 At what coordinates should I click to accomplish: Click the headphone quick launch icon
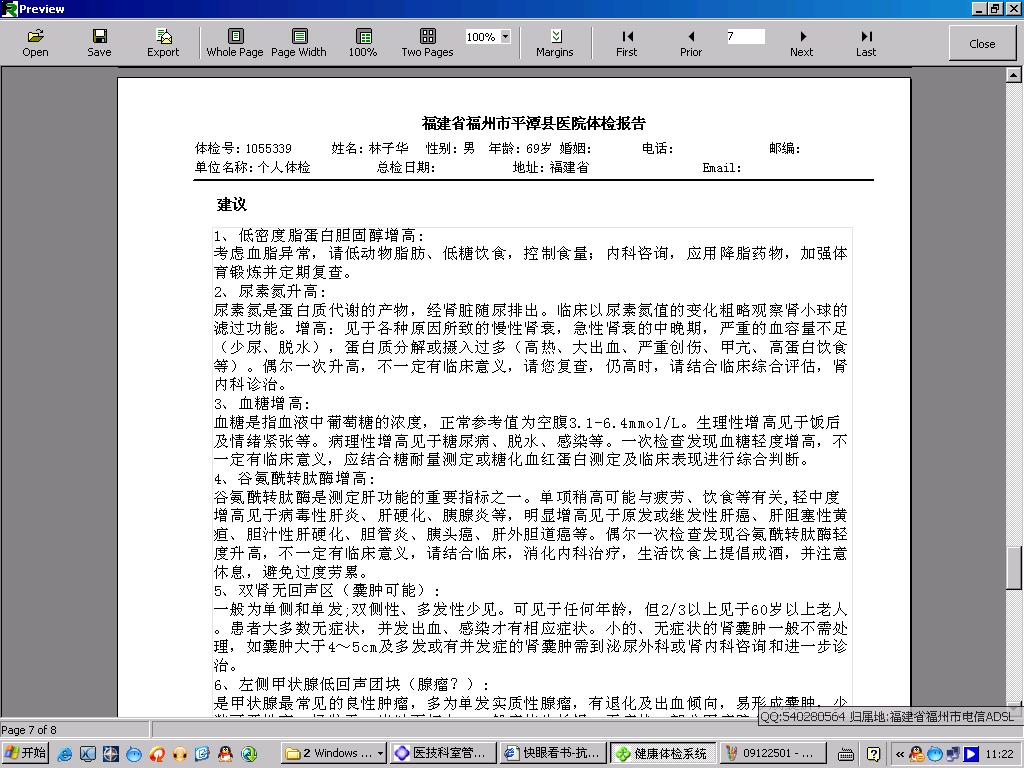coord(180,754)
